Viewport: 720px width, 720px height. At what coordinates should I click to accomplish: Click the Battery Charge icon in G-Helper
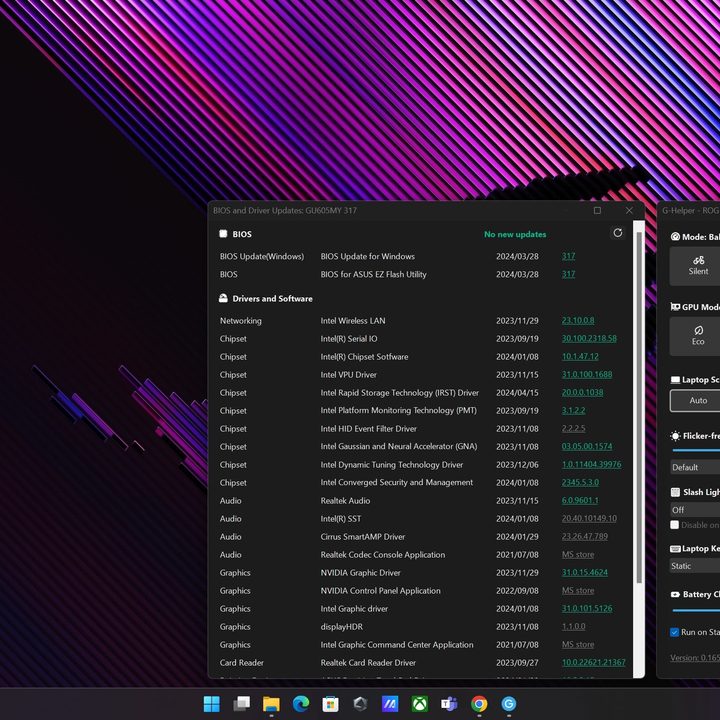(675, 594)
